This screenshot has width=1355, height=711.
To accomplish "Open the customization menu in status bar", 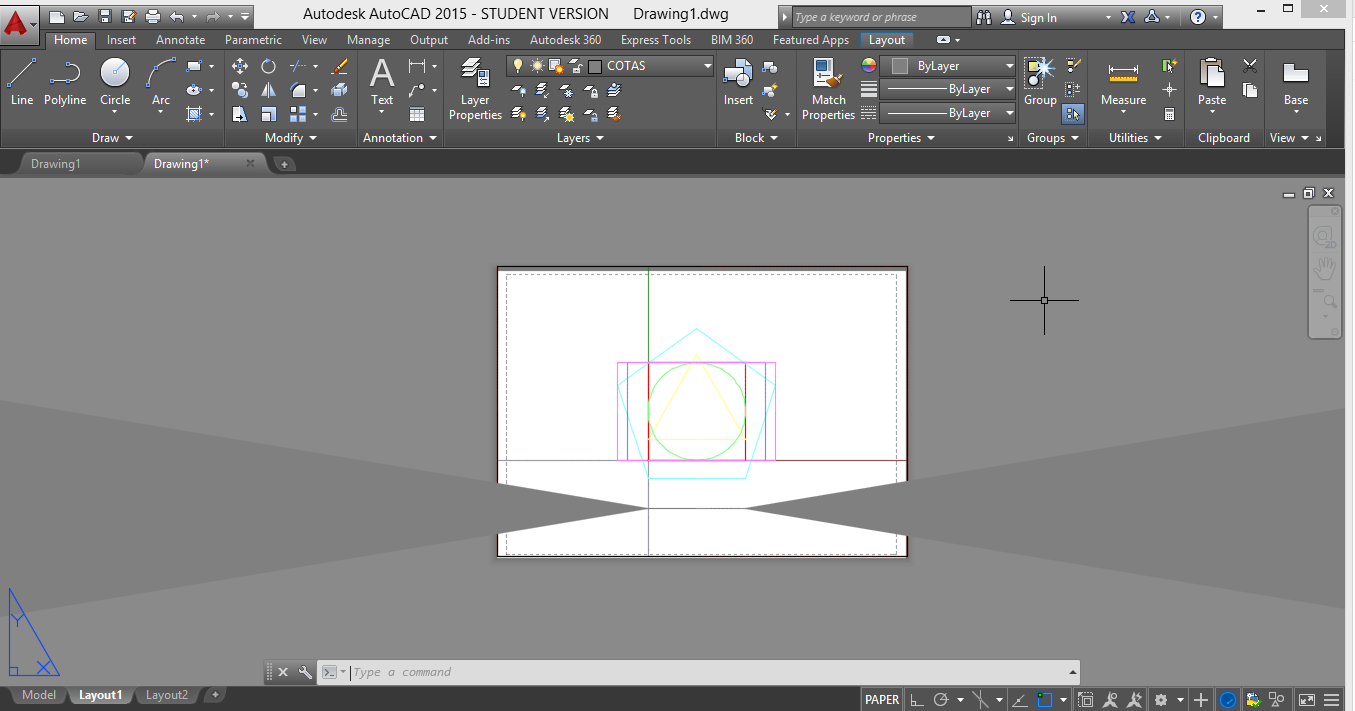I will [1331, 699].
